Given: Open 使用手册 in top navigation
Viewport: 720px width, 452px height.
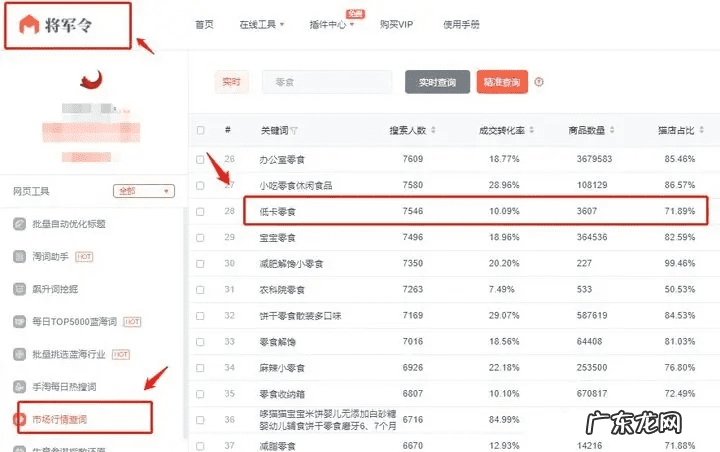Looking at the screenshot, I should (461, 24).
